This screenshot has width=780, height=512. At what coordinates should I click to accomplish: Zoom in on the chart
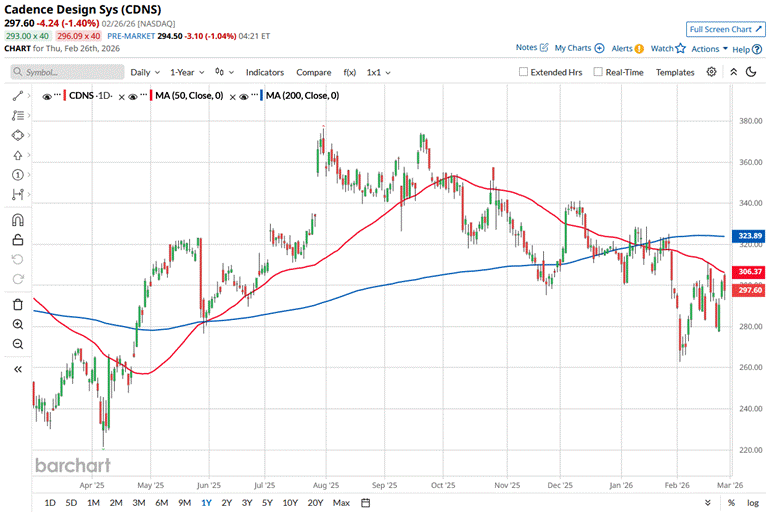(x=18, y=324)
